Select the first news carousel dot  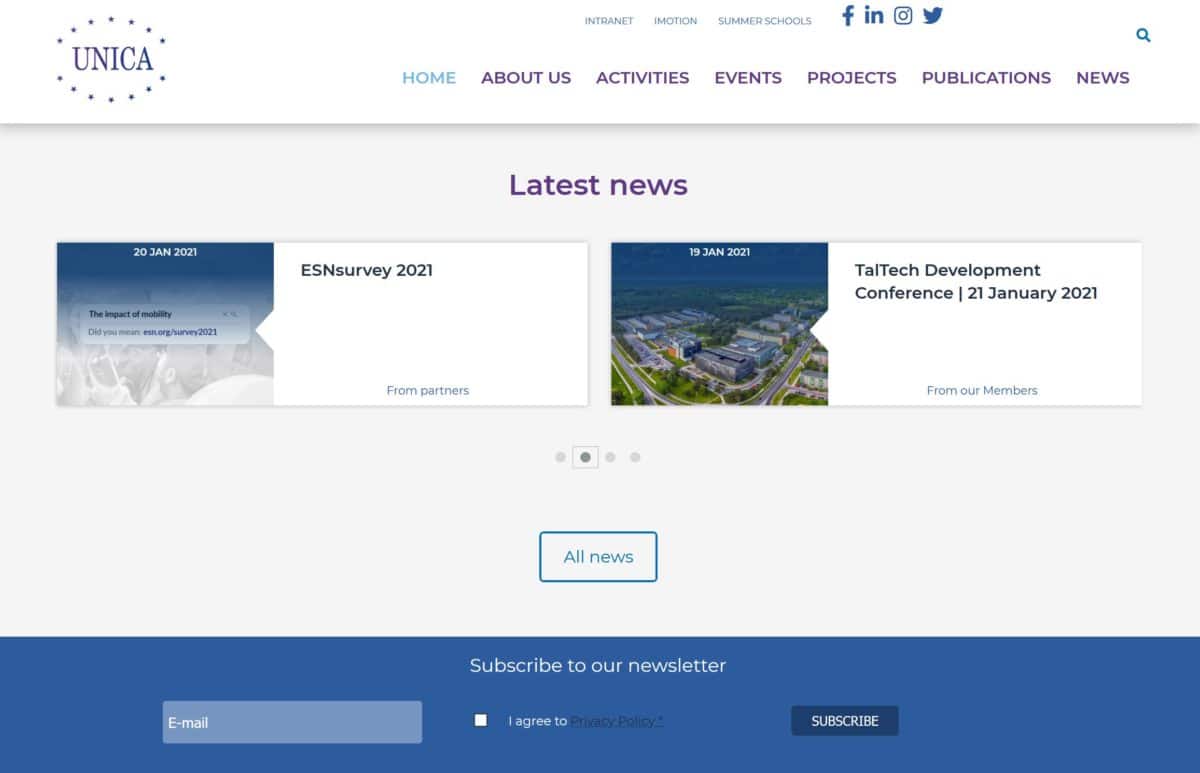click(560, 457)
